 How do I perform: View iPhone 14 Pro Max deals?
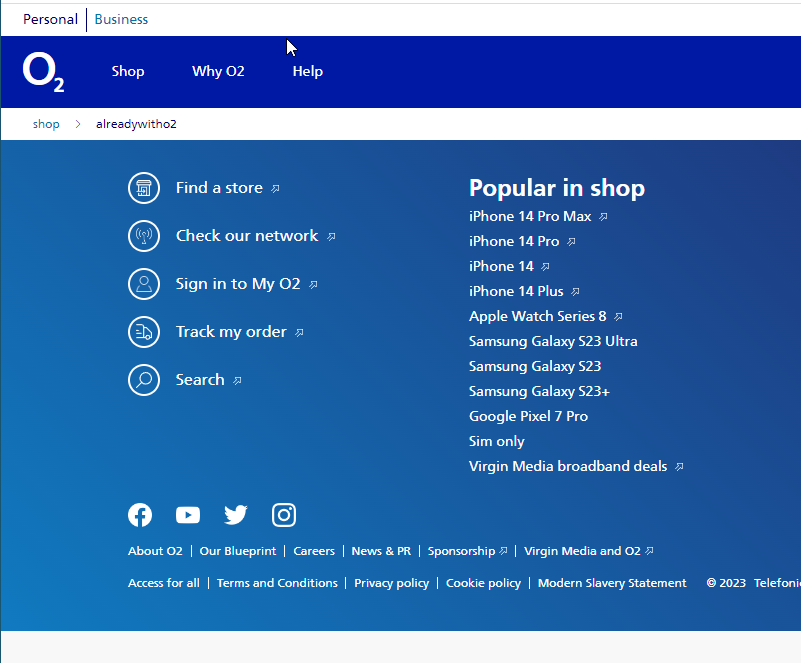point(531,215)
